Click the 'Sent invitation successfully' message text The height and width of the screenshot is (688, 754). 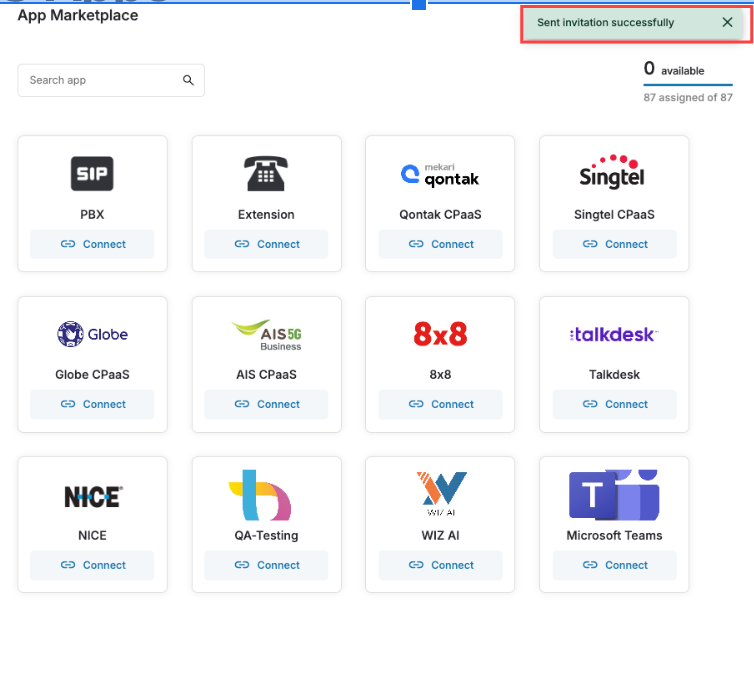(605, 23)
